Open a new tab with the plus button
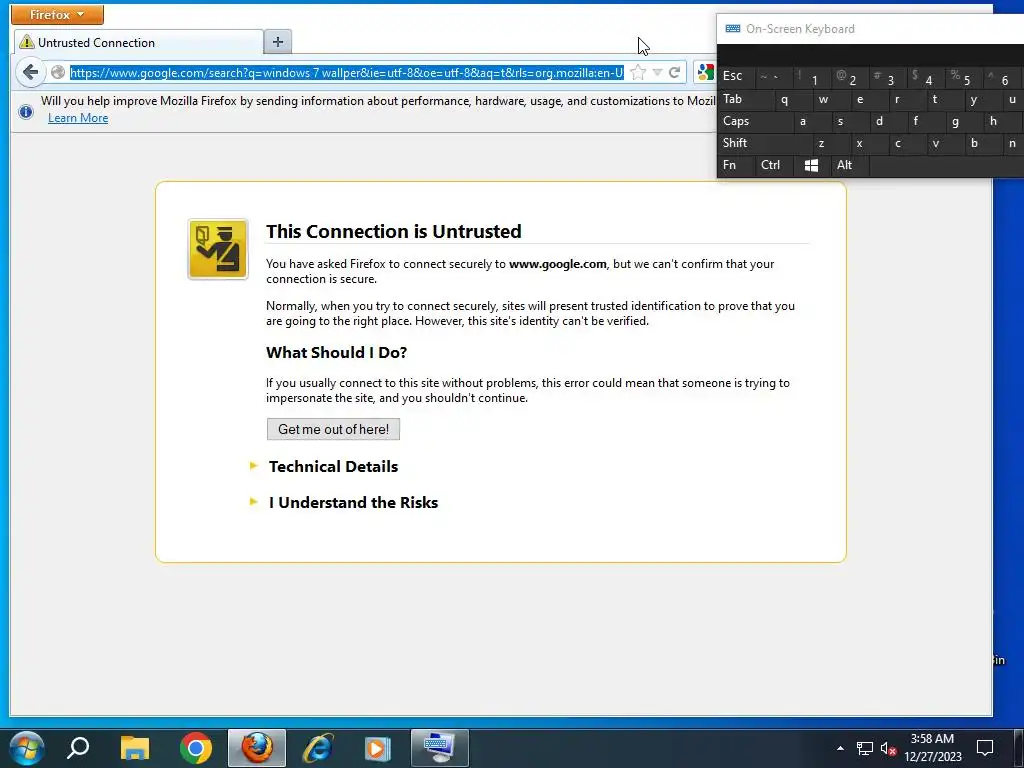The height and width of the screenshot is (768, 1024). coord(278,42)
